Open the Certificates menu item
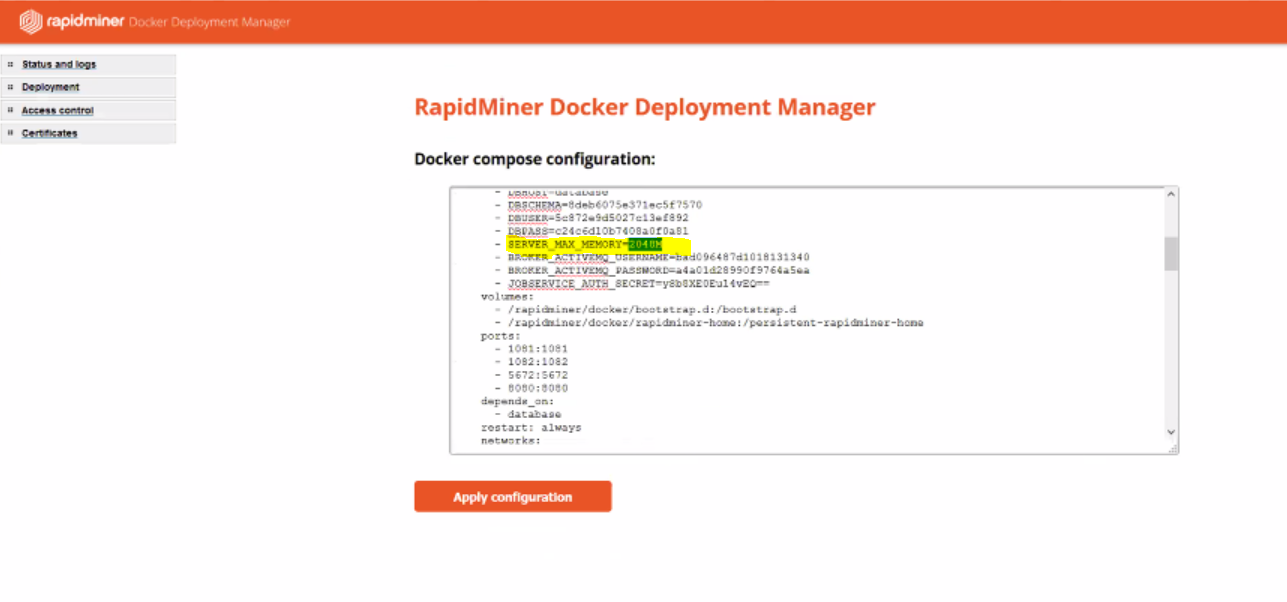The width and height of the screenshot is (1287, 602). pyautogui.click(x=49, y=133)
